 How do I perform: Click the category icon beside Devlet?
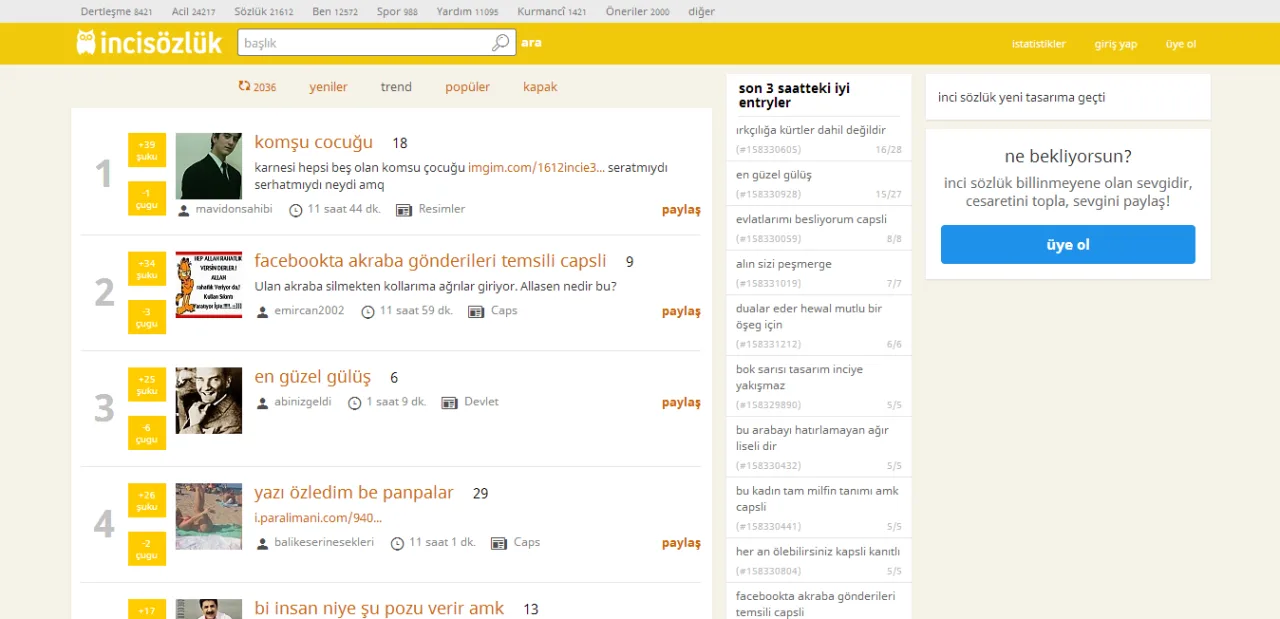click(x=450, y=403)
